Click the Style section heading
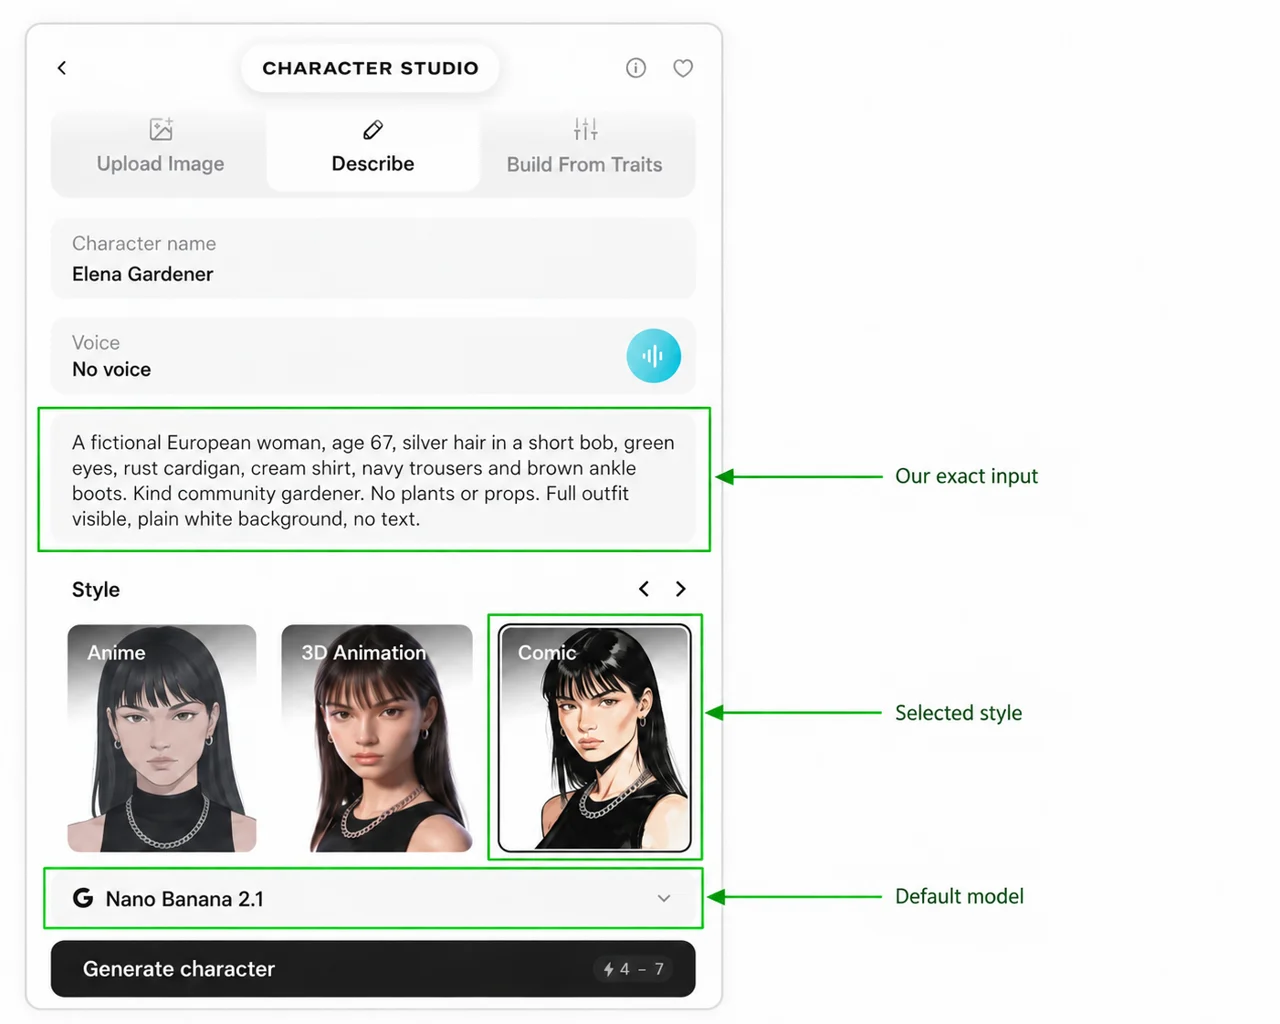Image resolution: width=1280 pixels, height=1024 pixels. tap(96, 590)
